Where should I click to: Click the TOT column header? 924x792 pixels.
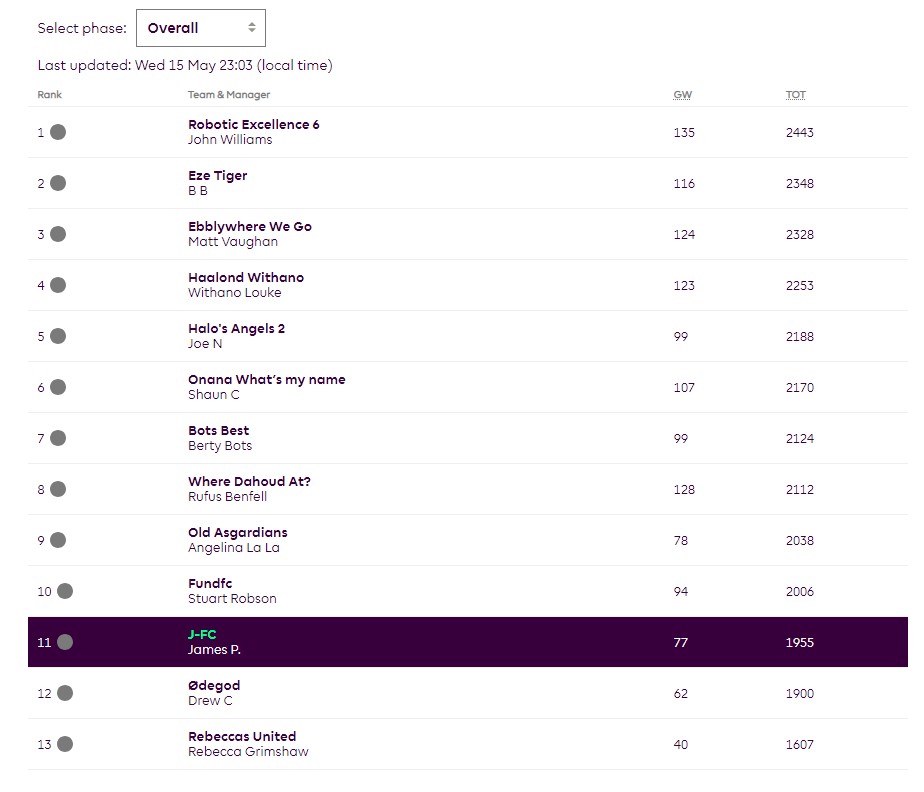pos(795,95)
